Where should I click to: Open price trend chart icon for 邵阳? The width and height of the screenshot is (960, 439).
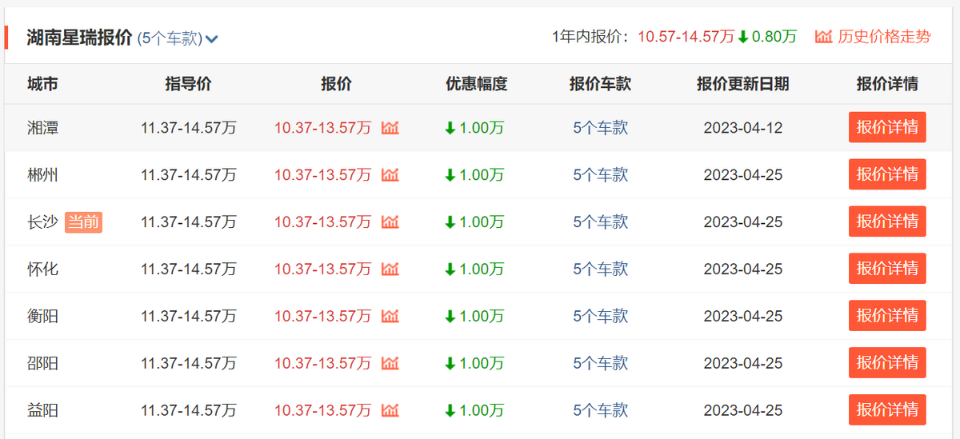(x=390, y=363)
